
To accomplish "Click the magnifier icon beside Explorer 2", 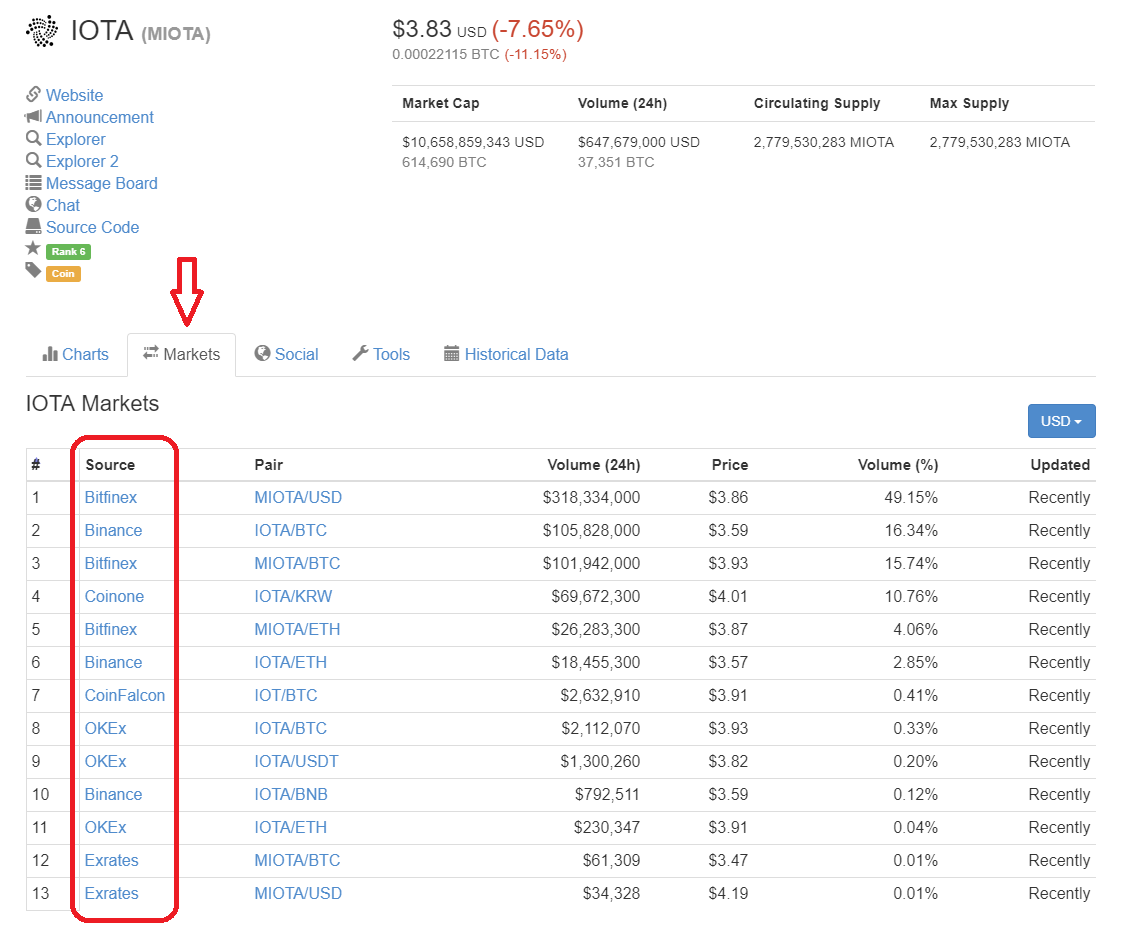I will click(x=34, y=161).
